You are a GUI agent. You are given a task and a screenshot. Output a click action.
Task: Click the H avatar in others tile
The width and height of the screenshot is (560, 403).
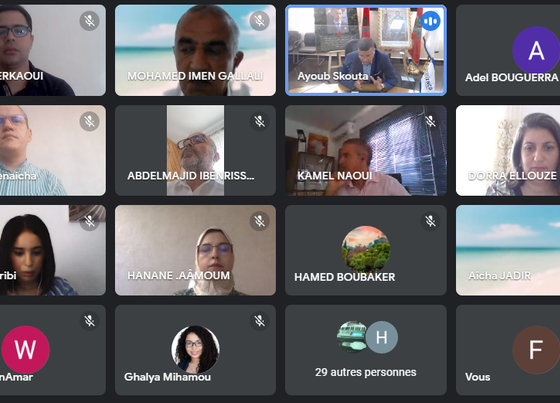point(381,337)
